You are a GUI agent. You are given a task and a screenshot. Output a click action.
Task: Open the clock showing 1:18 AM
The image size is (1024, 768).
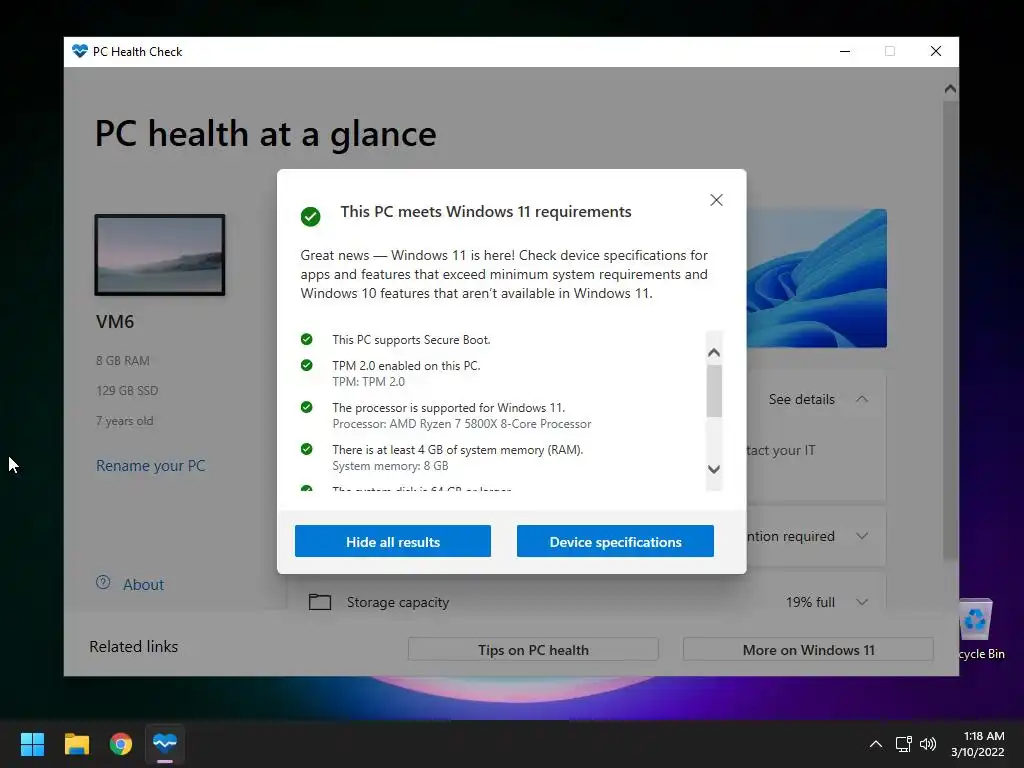(977, 744)
